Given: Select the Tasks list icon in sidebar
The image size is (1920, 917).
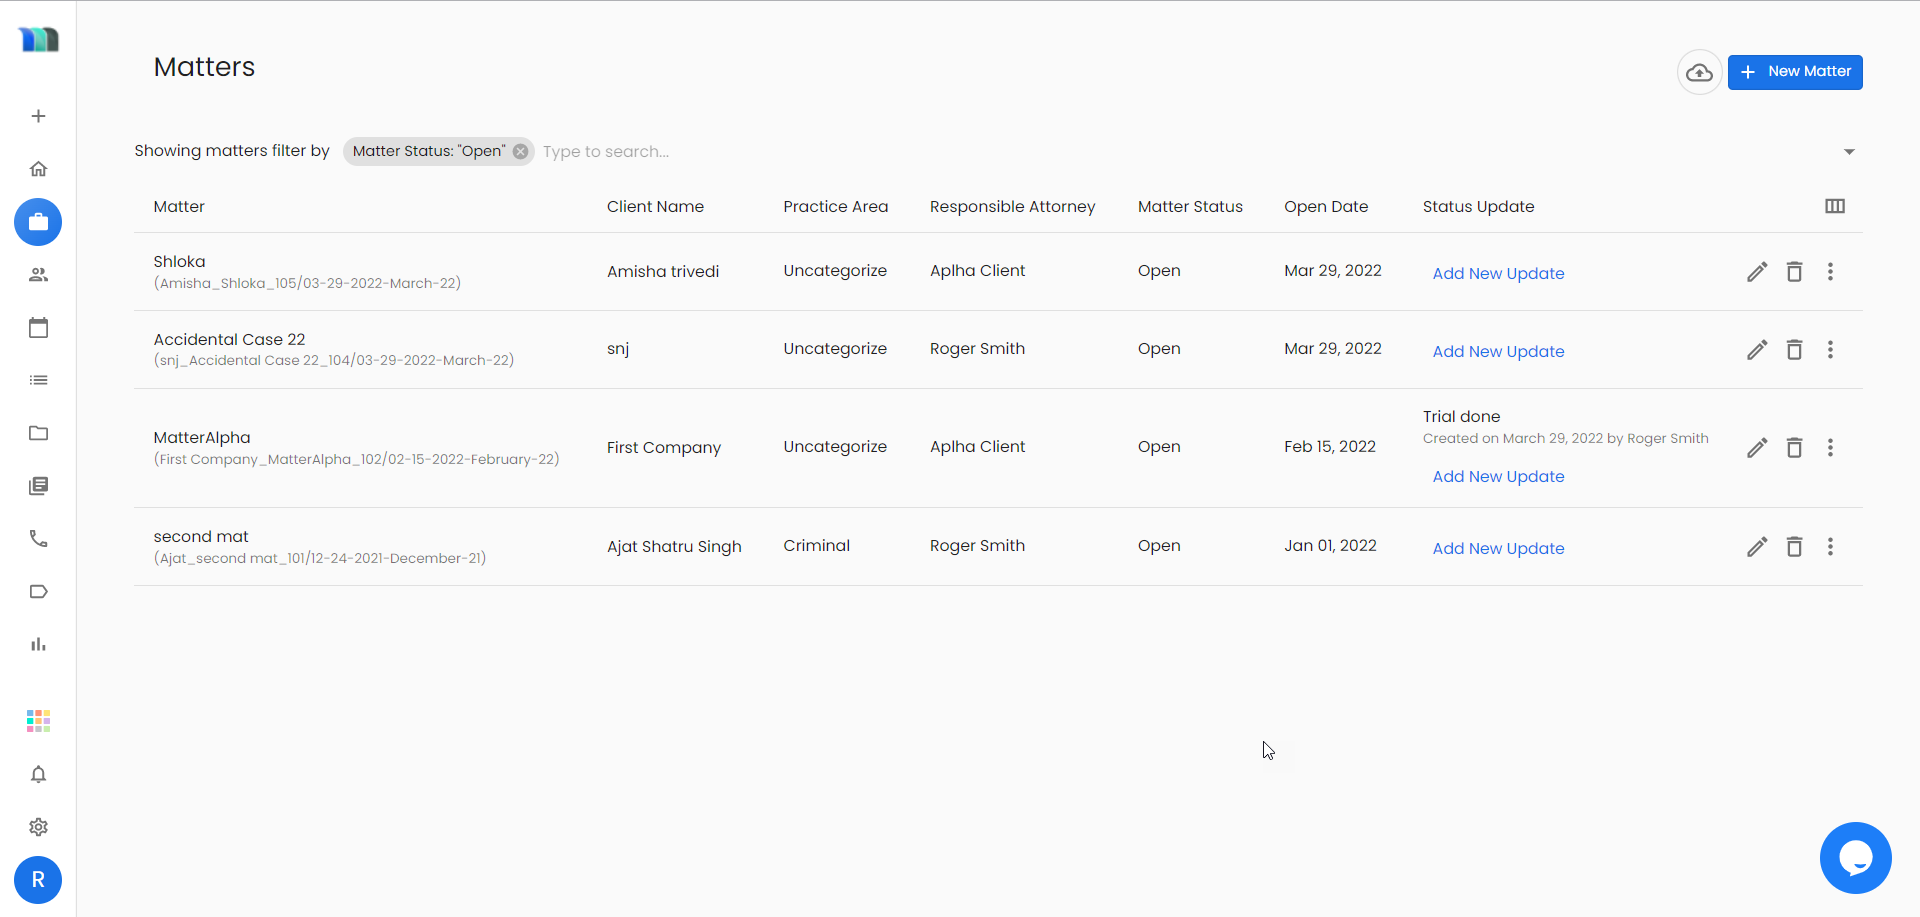Looking at the screenshot, I should point(38,380).
